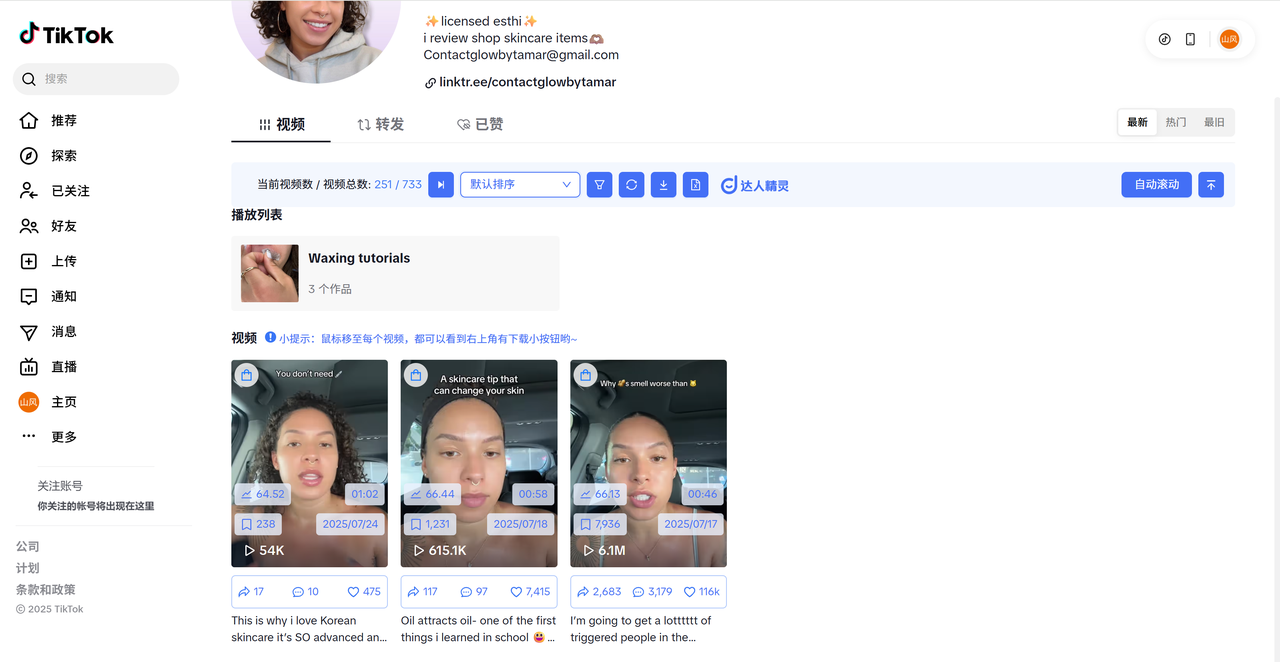Open the linktr.ee/contactglowbytamar link
This screenshot has height=662, width=1280.
(527, 82)
